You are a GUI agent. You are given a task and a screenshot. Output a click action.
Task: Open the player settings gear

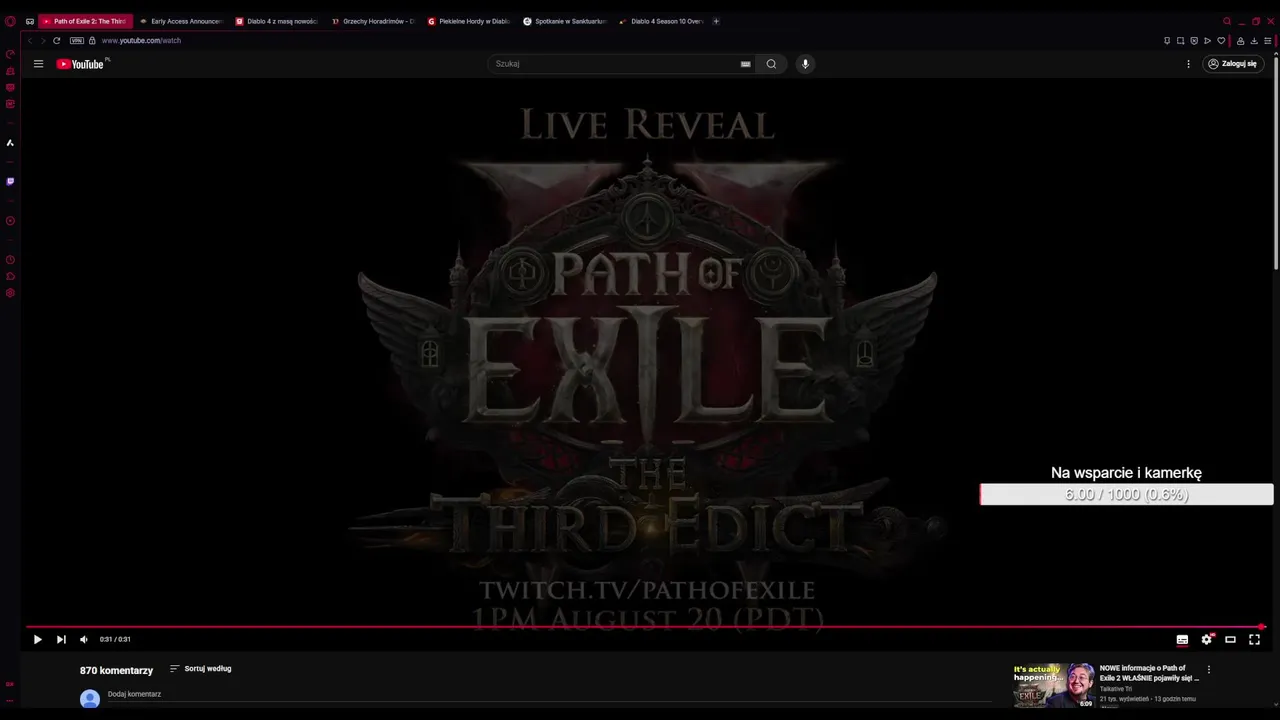pyautogui.click(x=1206, y=640)
